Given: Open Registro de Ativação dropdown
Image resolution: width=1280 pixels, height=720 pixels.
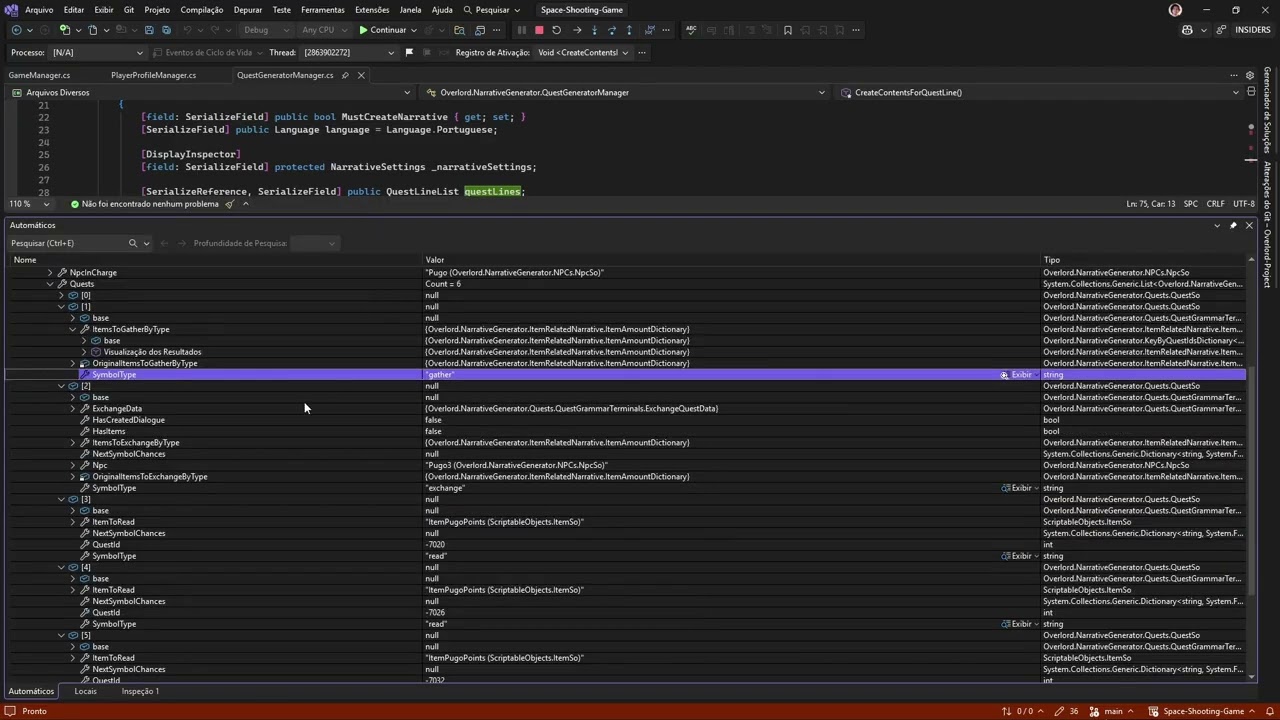Looking at the screenshot, I should click(x=582, y=52).
